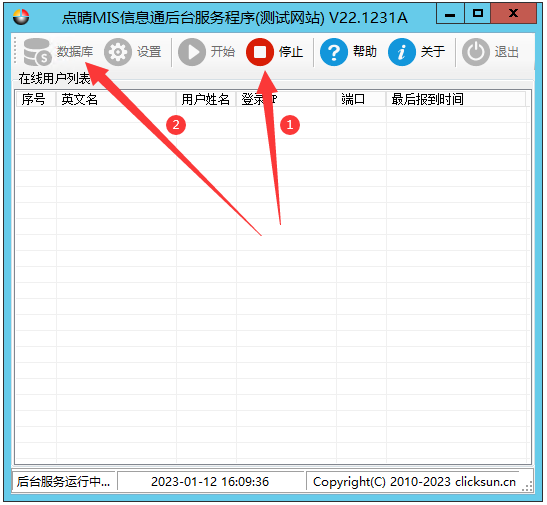Click the 停止 toolbar label
547x505 pixels.
(291, 52)
